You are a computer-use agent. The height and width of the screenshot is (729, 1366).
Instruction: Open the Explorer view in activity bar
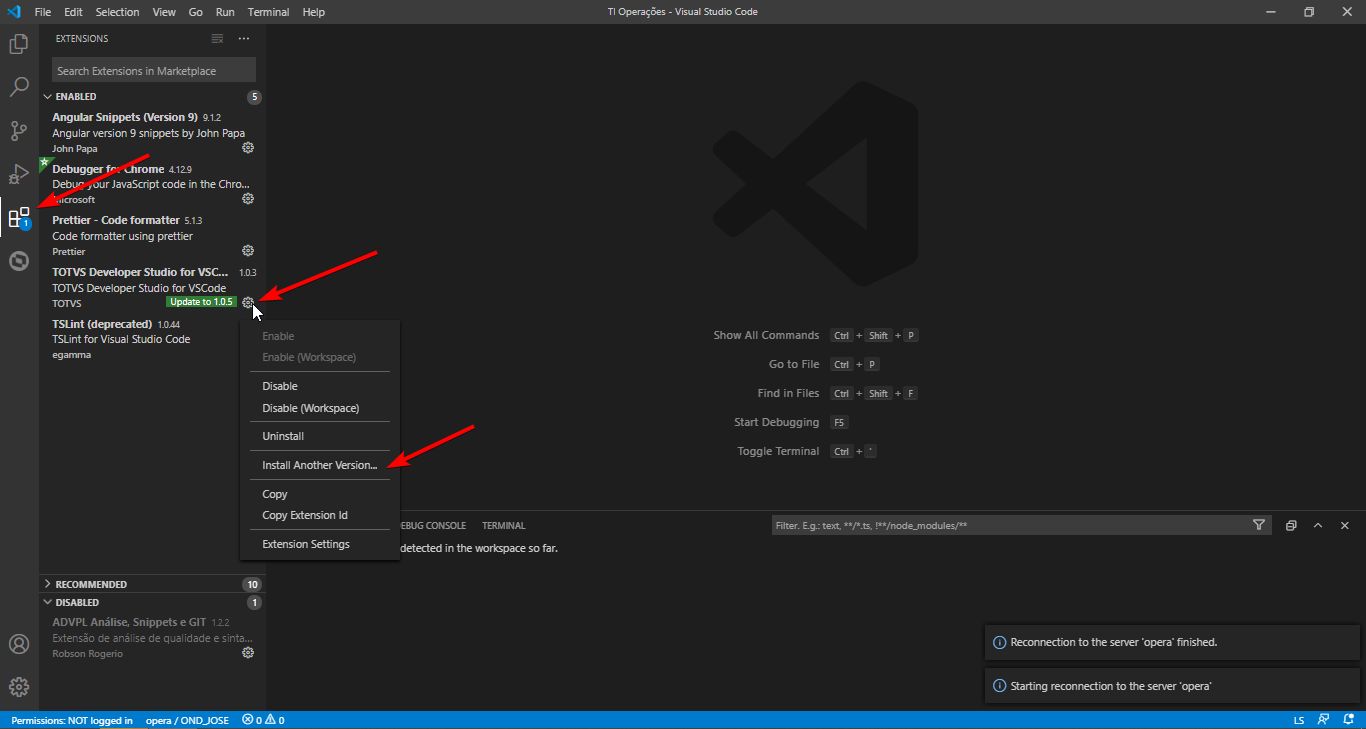(x=19, y=44)
